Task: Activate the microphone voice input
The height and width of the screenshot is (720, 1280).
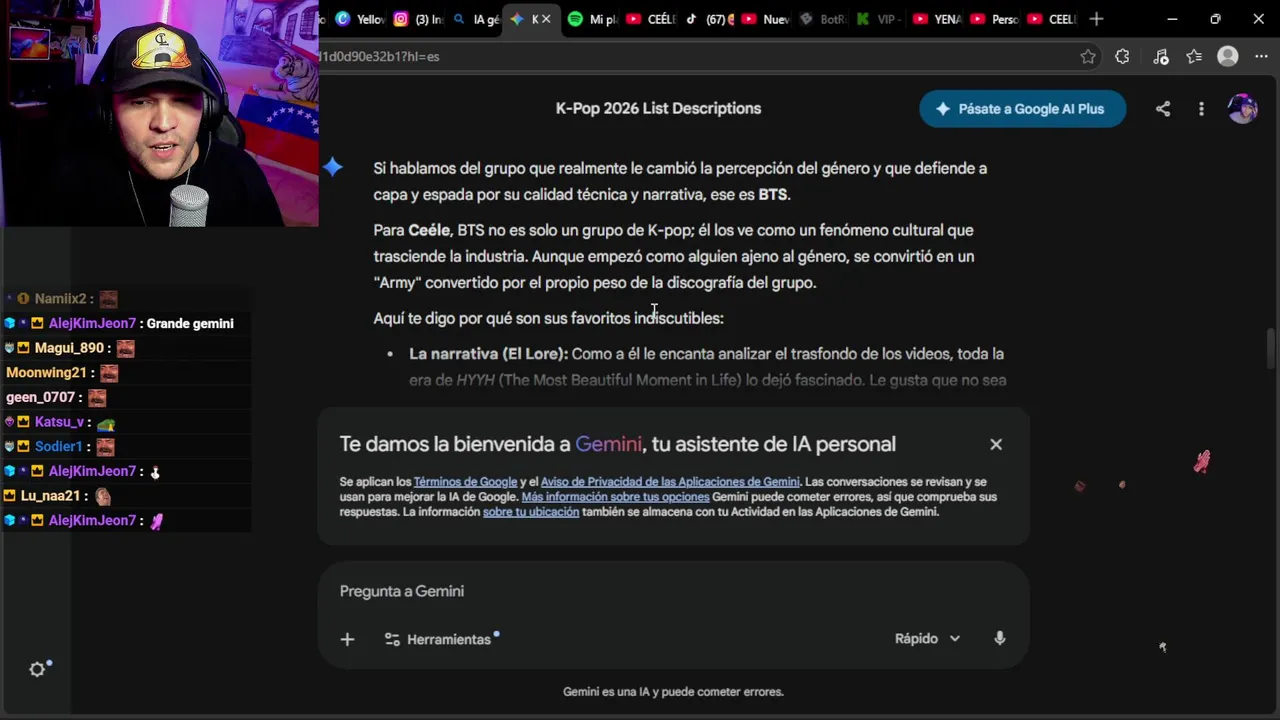Action: click(999, 639)
